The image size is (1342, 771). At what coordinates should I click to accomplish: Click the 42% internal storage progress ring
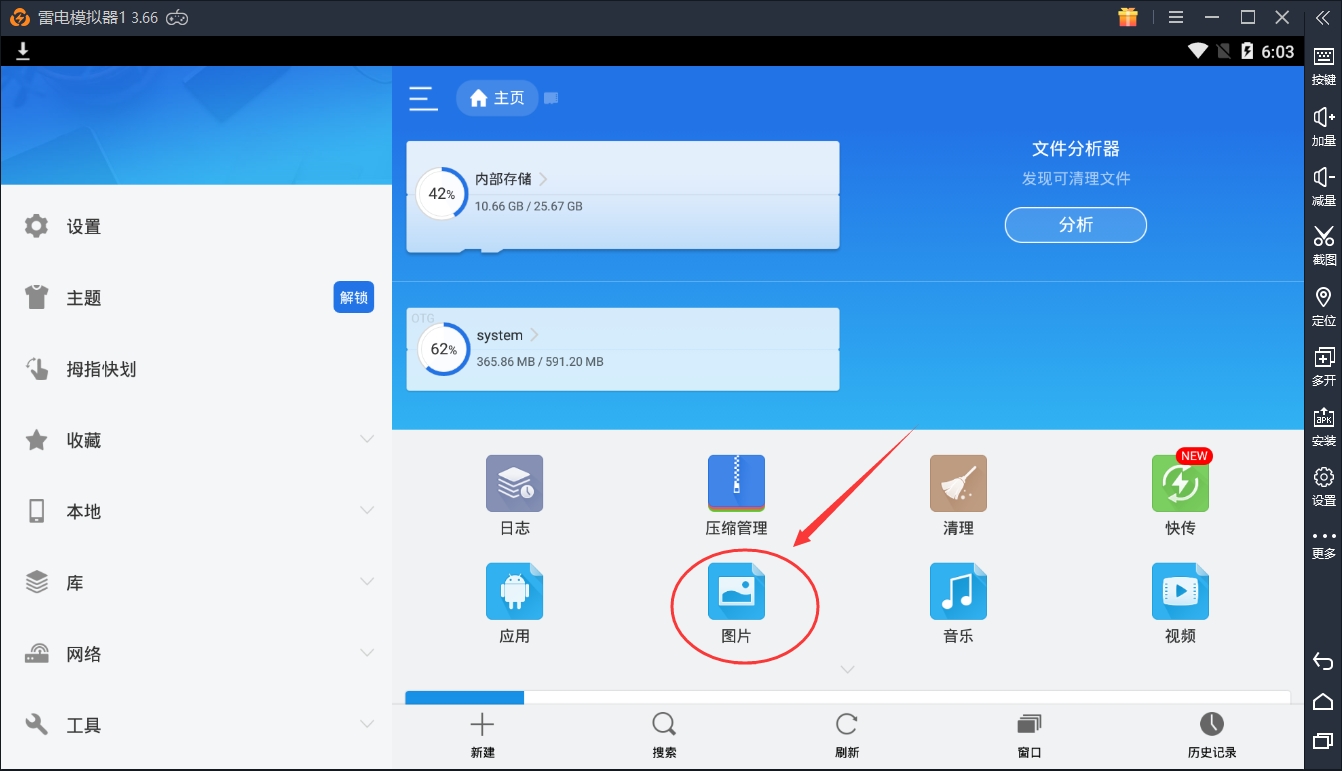pos(442,194)
